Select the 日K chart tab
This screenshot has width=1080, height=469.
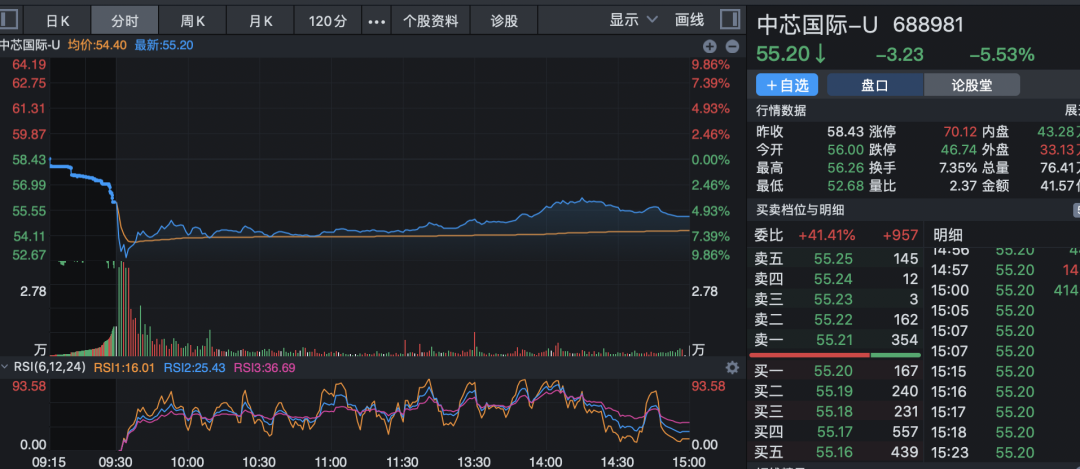point(58,20)
